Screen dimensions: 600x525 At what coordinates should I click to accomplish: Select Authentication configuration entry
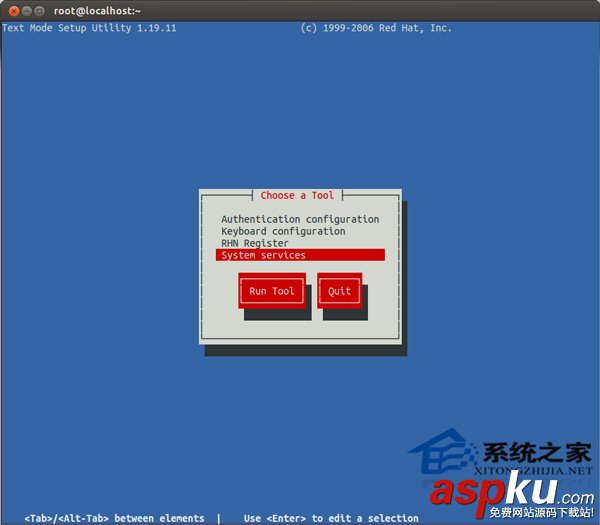tap(300, 219)
